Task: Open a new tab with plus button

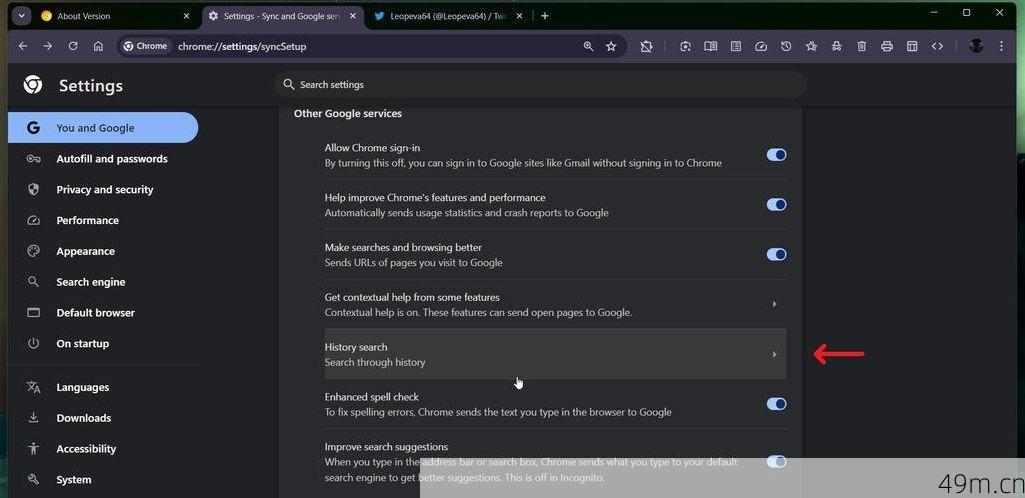Action: click(x=545, y=16)
